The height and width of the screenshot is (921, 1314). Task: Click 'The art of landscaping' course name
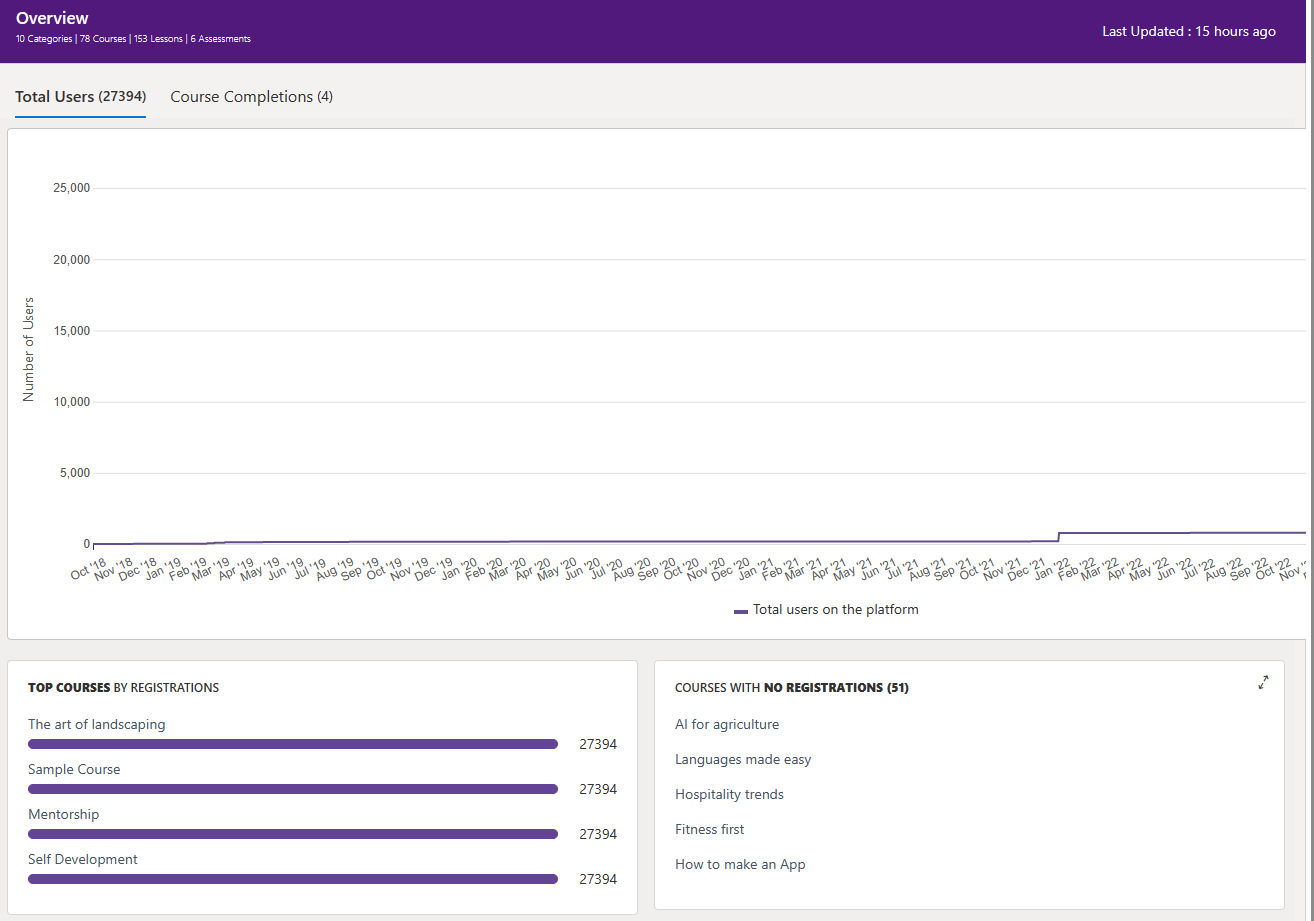[97, 724]
